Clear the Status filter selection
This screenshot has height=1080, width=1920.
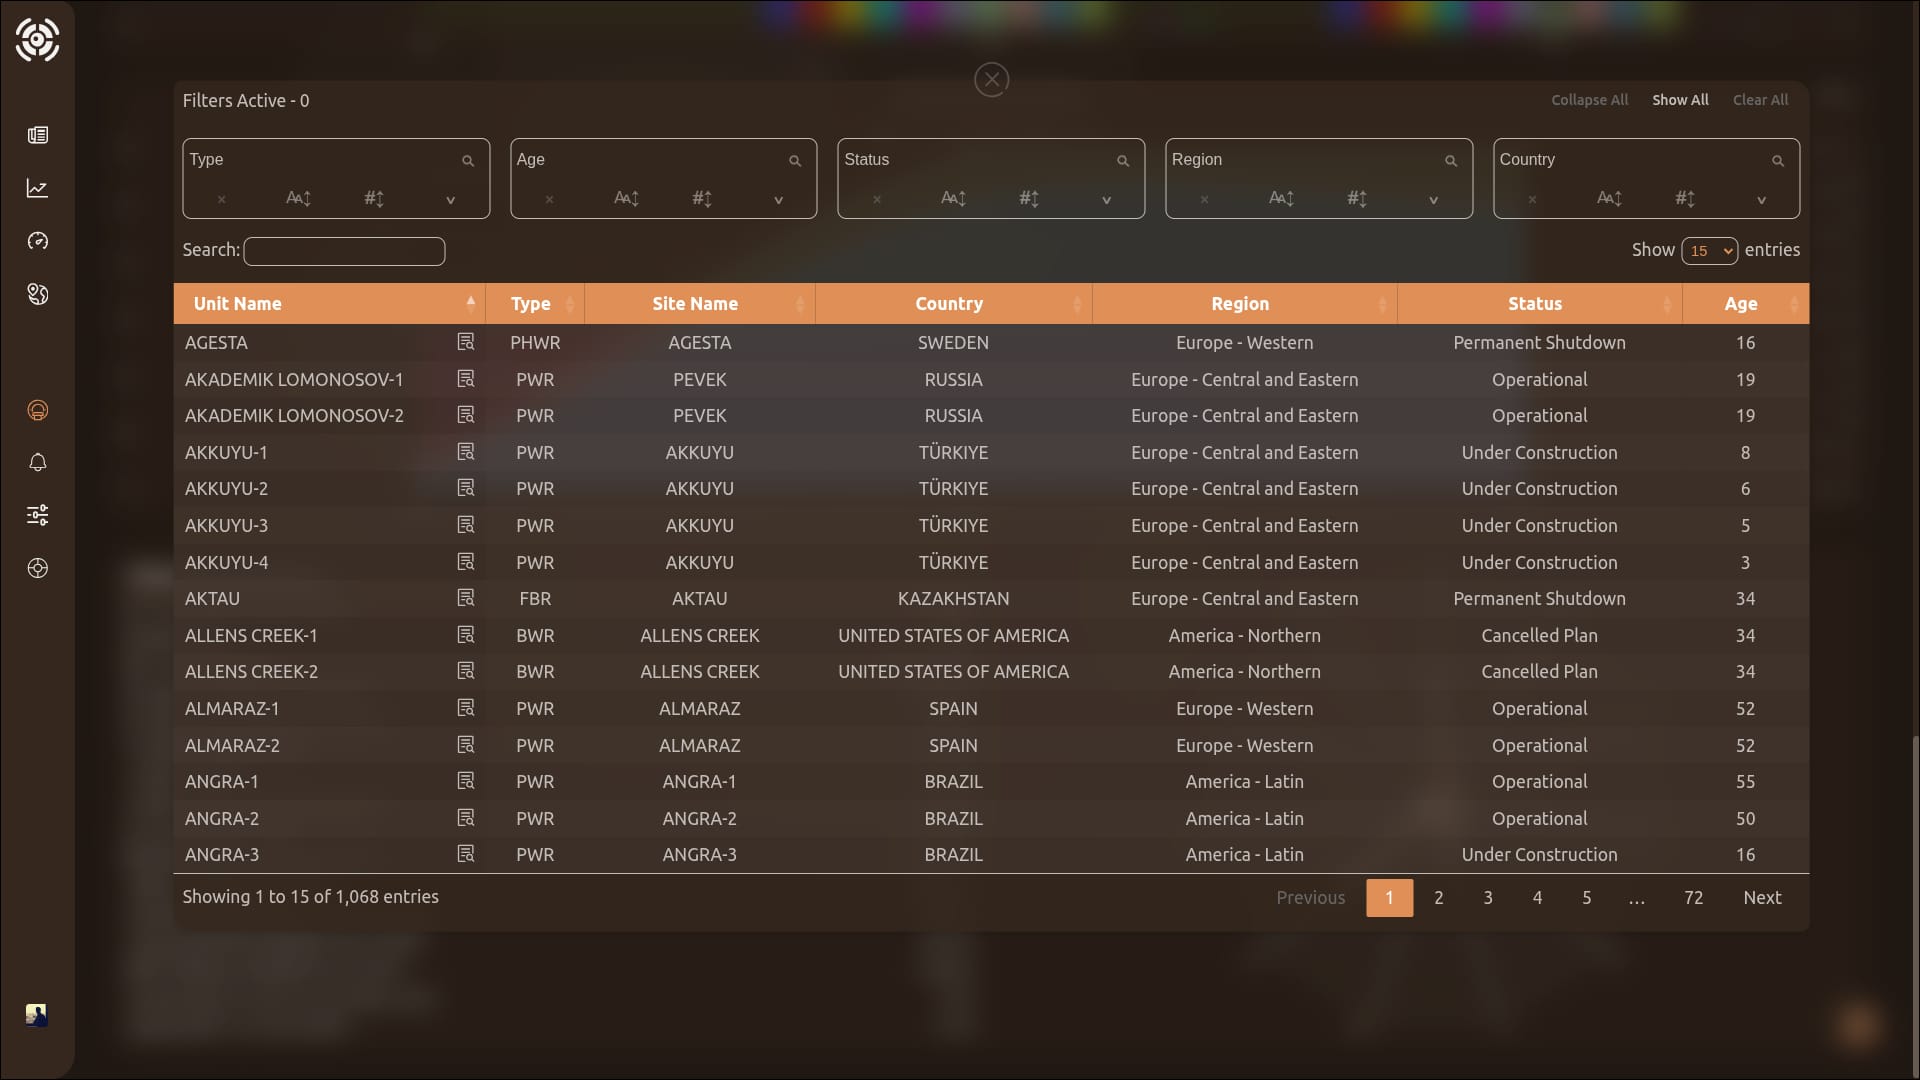point(877,199)
